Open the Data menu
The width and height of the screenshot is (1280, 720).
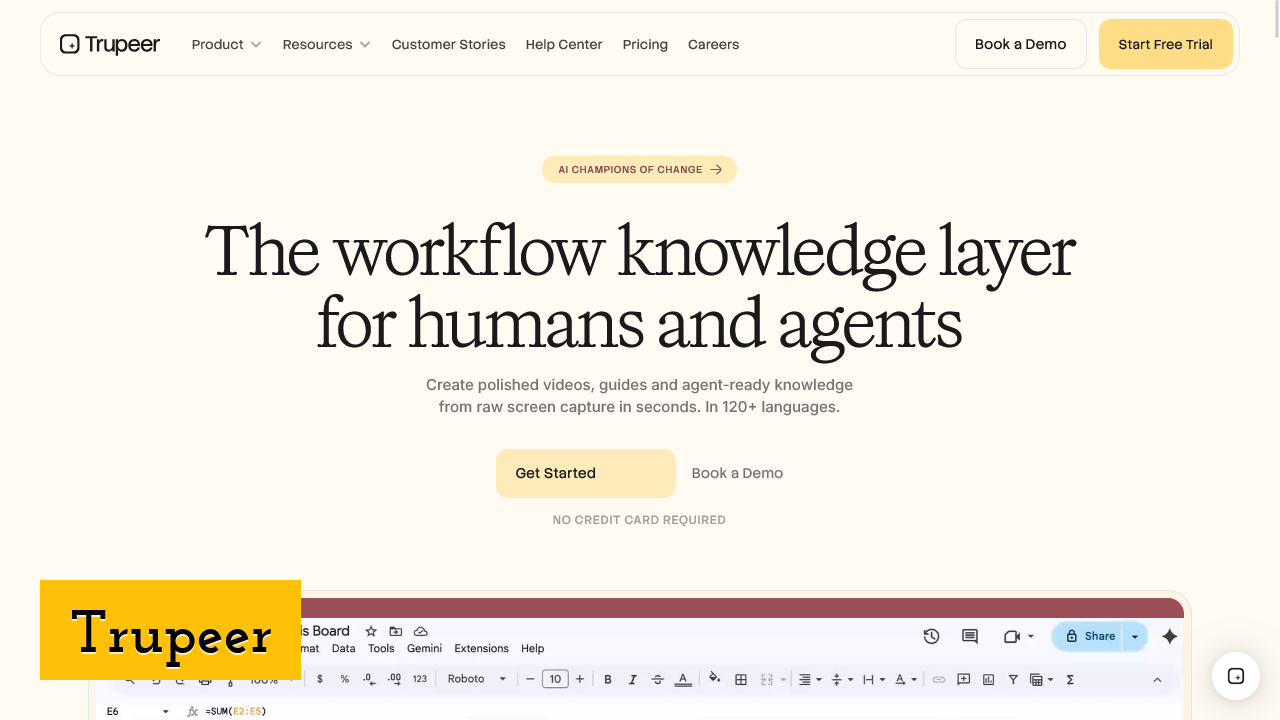[x=343, y=648]
